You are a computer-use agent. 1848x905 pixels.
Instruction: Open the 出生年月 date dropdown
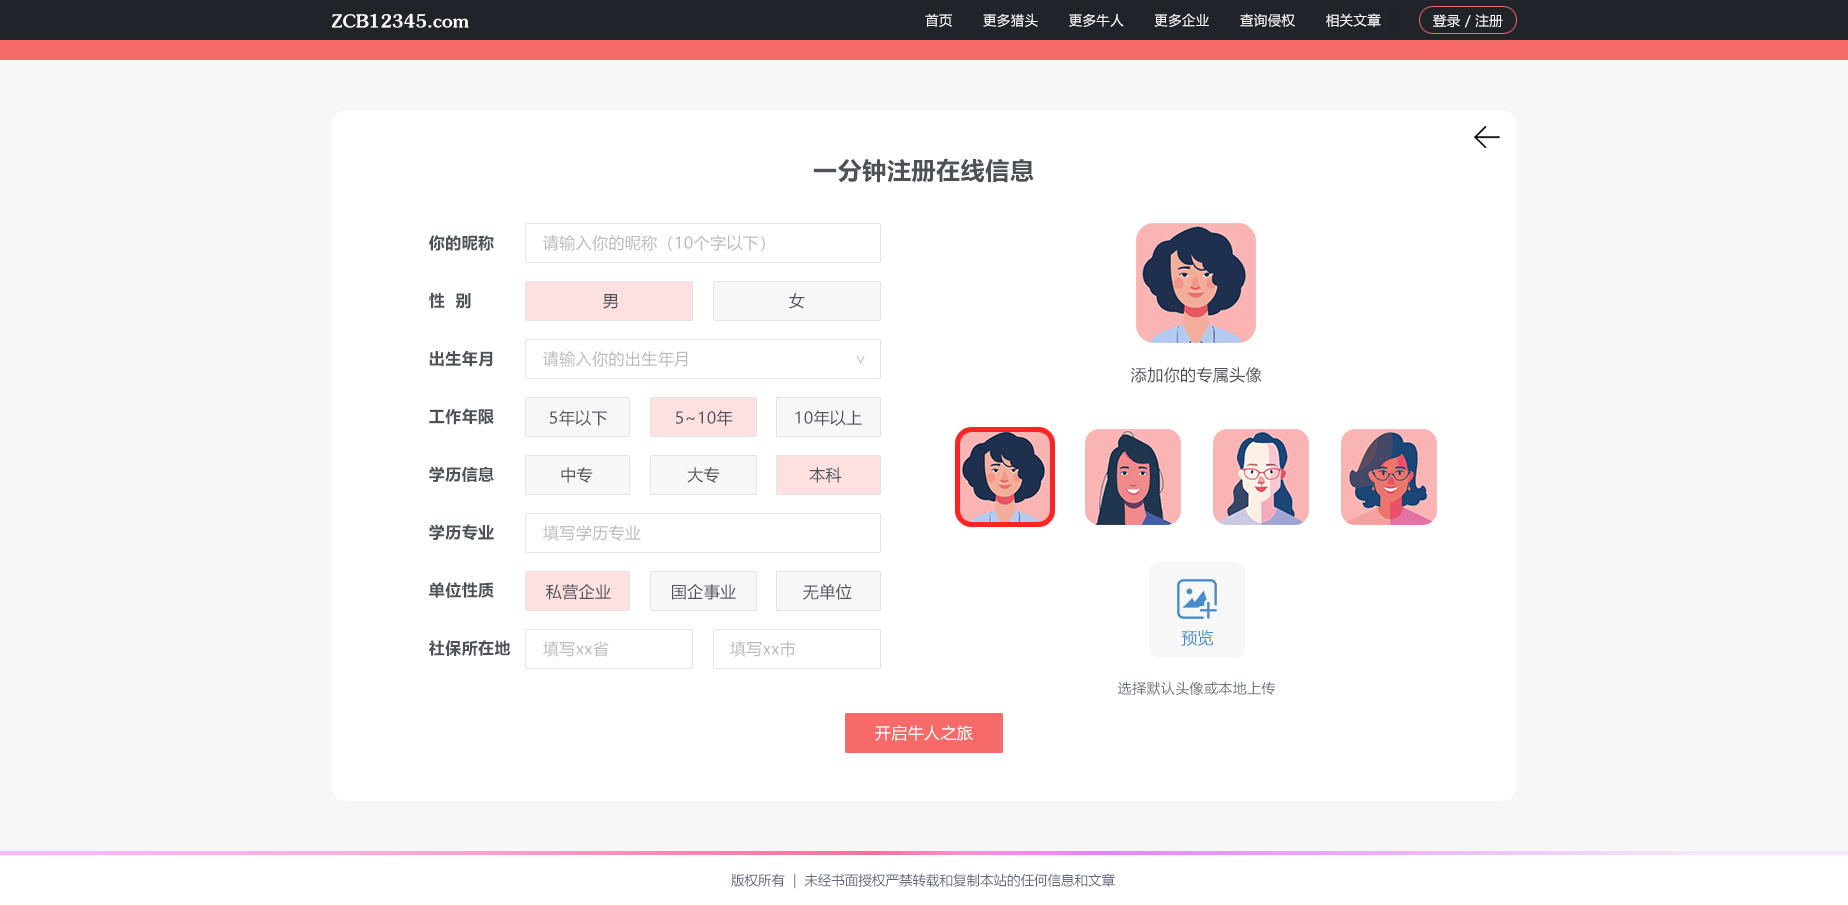[x=703, y=359]
